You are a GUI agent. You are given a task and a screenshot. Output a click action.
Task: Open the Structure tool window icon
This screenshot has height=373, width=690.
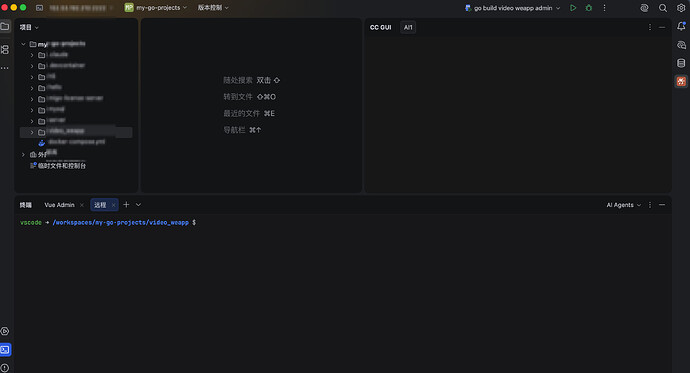pos(5,49)
